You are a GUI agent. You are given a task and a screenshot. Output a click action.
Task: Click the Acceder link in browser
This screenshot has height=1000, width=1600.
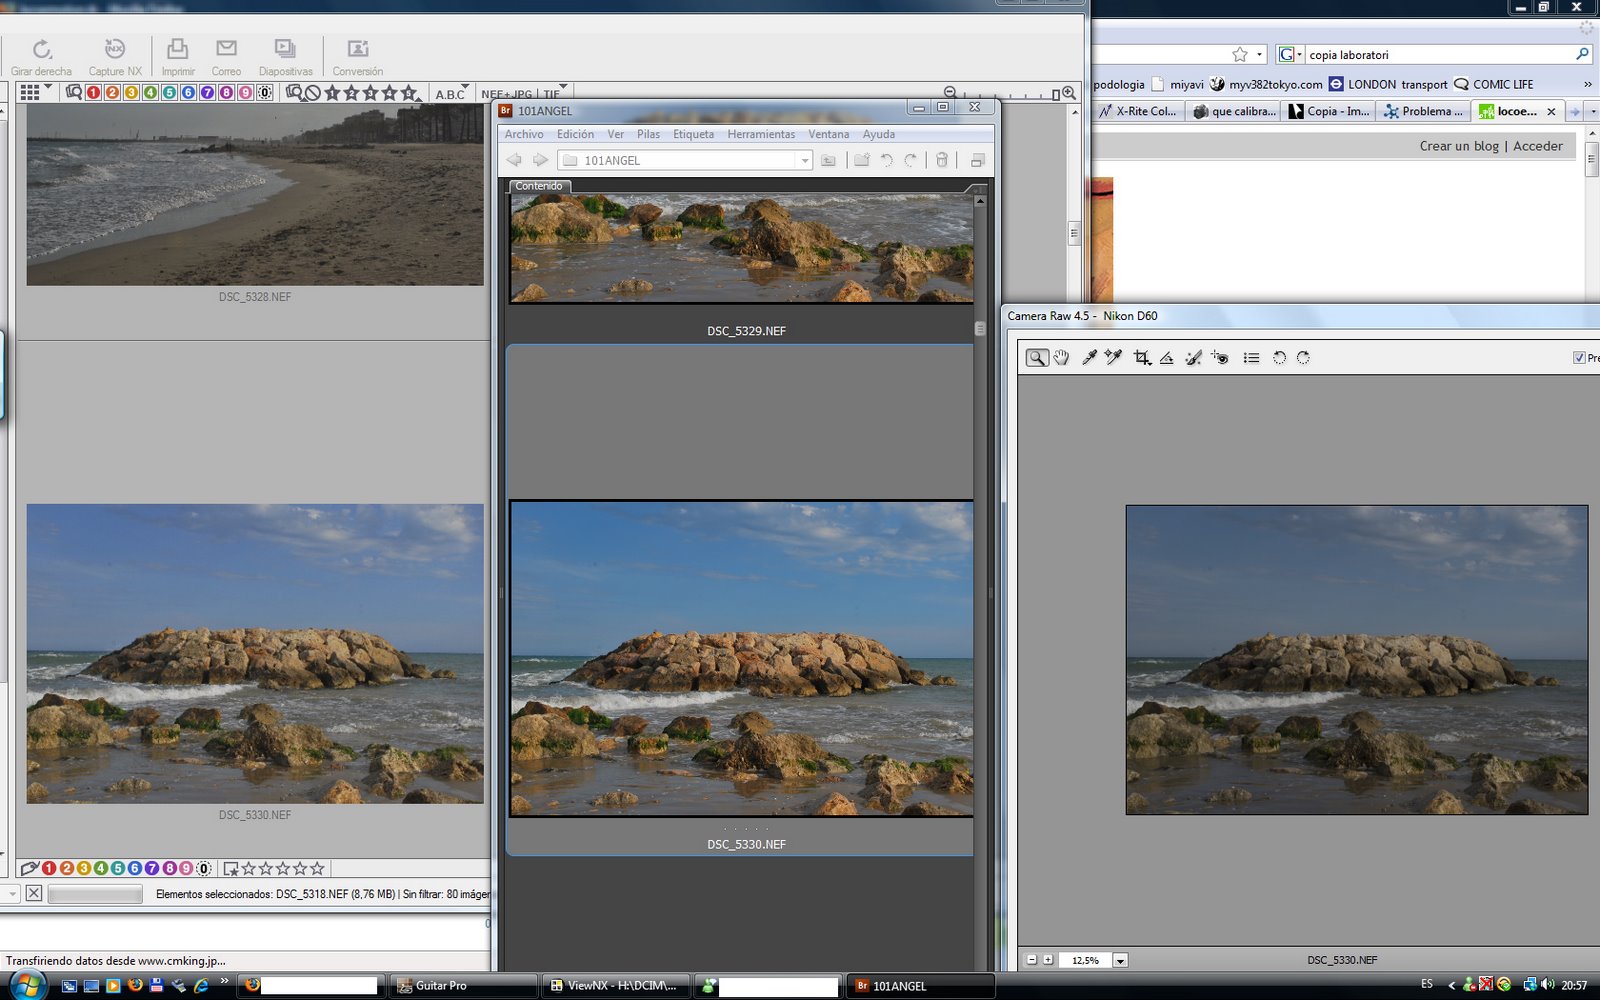coord(1538,146)
